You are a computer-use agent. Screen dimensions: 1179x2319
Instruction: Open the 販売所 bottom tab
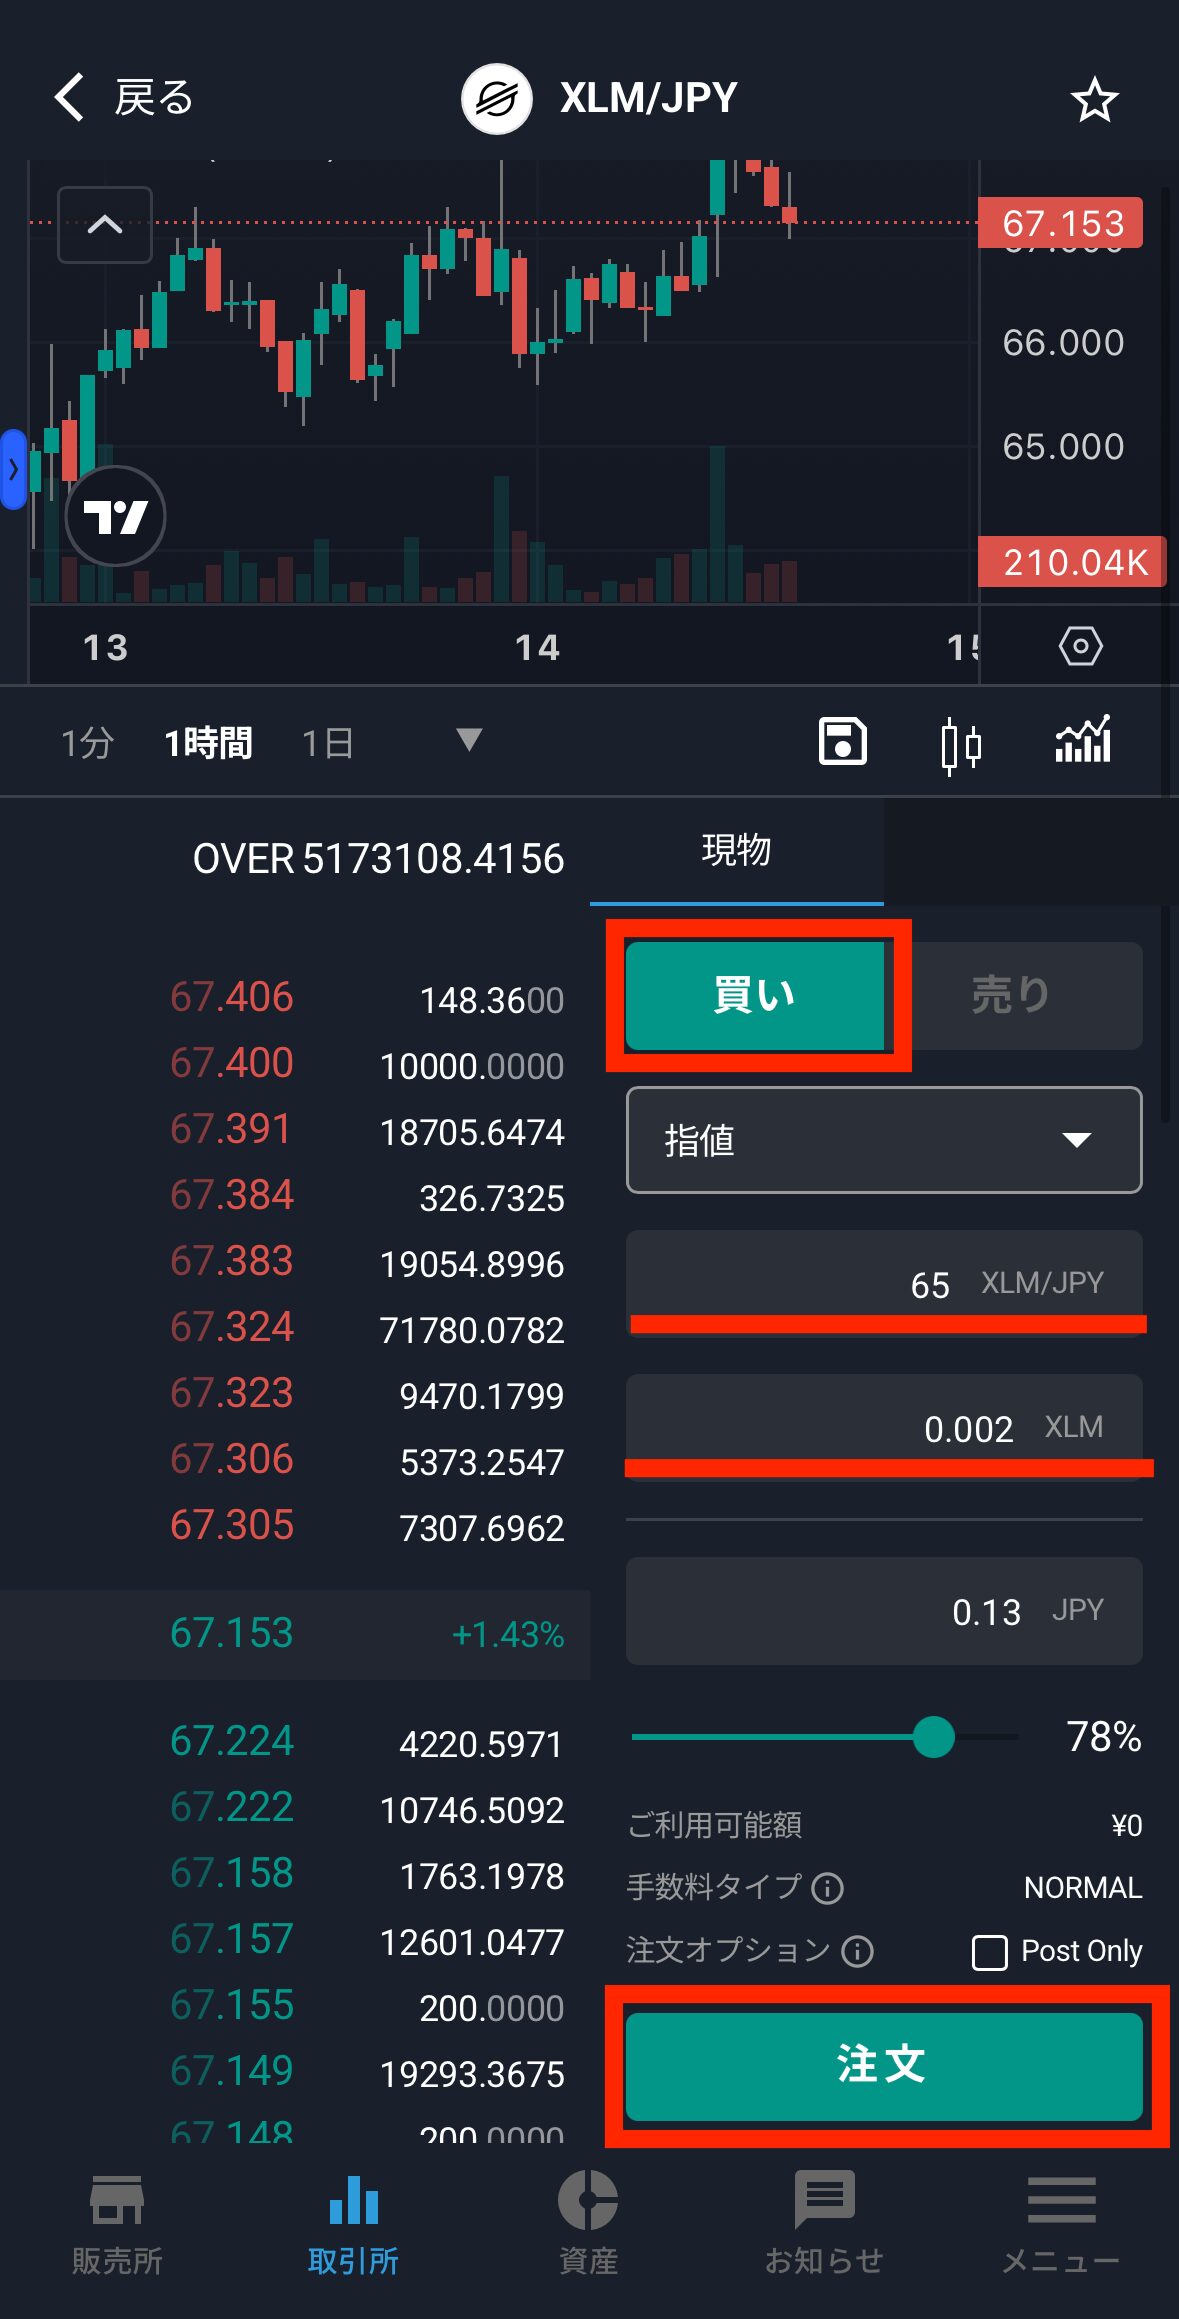coord(117,2225)
